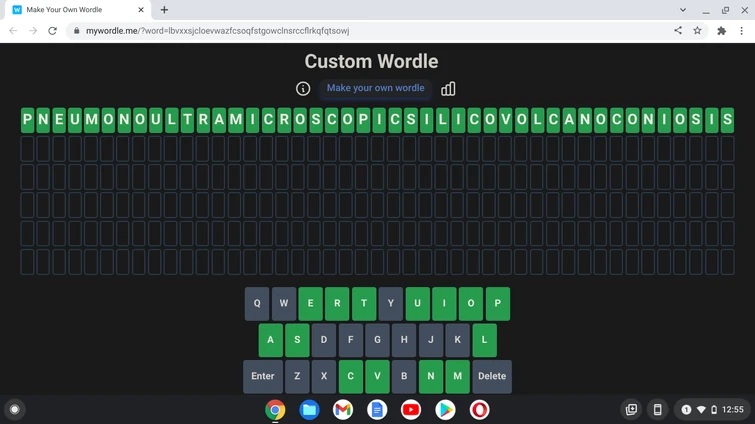Open Google Docs from the shelf
Image resolution: width=755 pixels, height=424 pixels.
coord(377,410)
